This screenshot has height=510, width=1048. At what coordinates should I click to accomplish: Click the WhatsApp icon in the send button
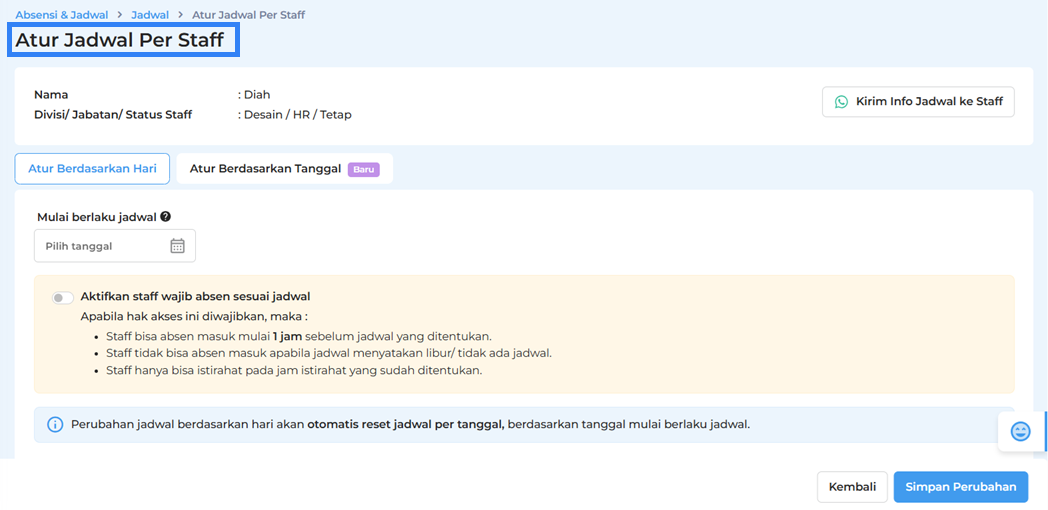tap(841, 102)
